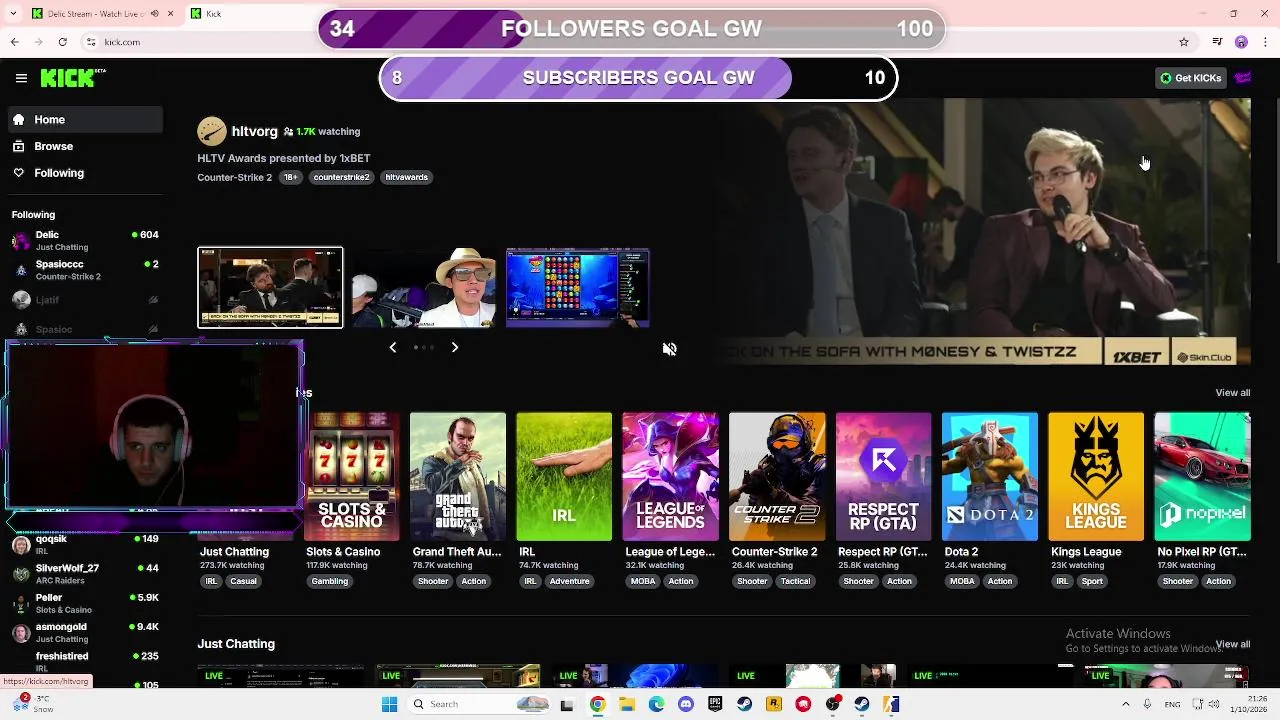The height and width of the screenshot is (720, 1280).
Task: Open the blue Steam icon next to Epic Games
Action: click(744, 704)
